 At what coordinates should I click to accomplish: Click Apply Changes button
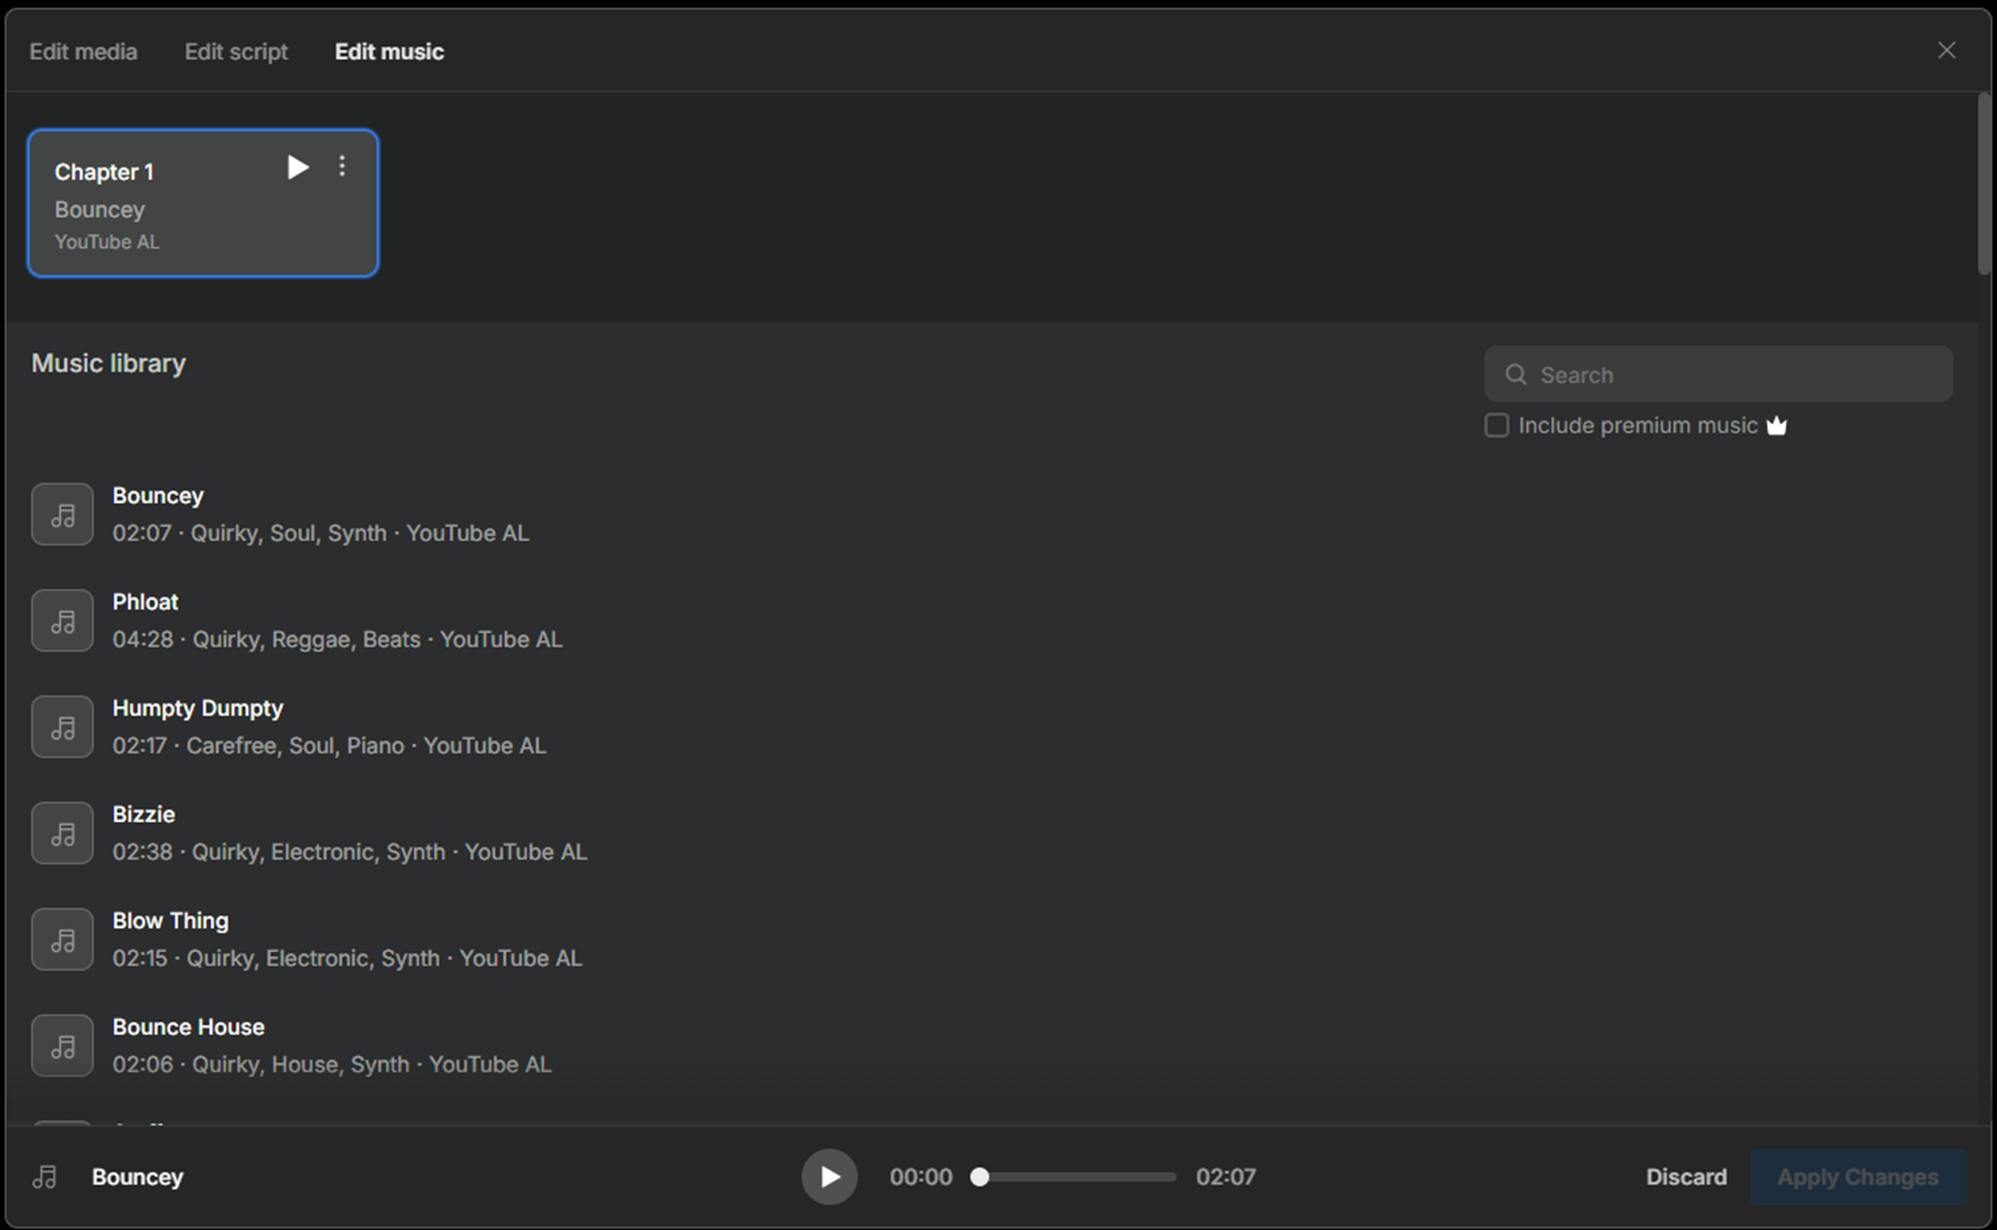pos(1857,1177)
